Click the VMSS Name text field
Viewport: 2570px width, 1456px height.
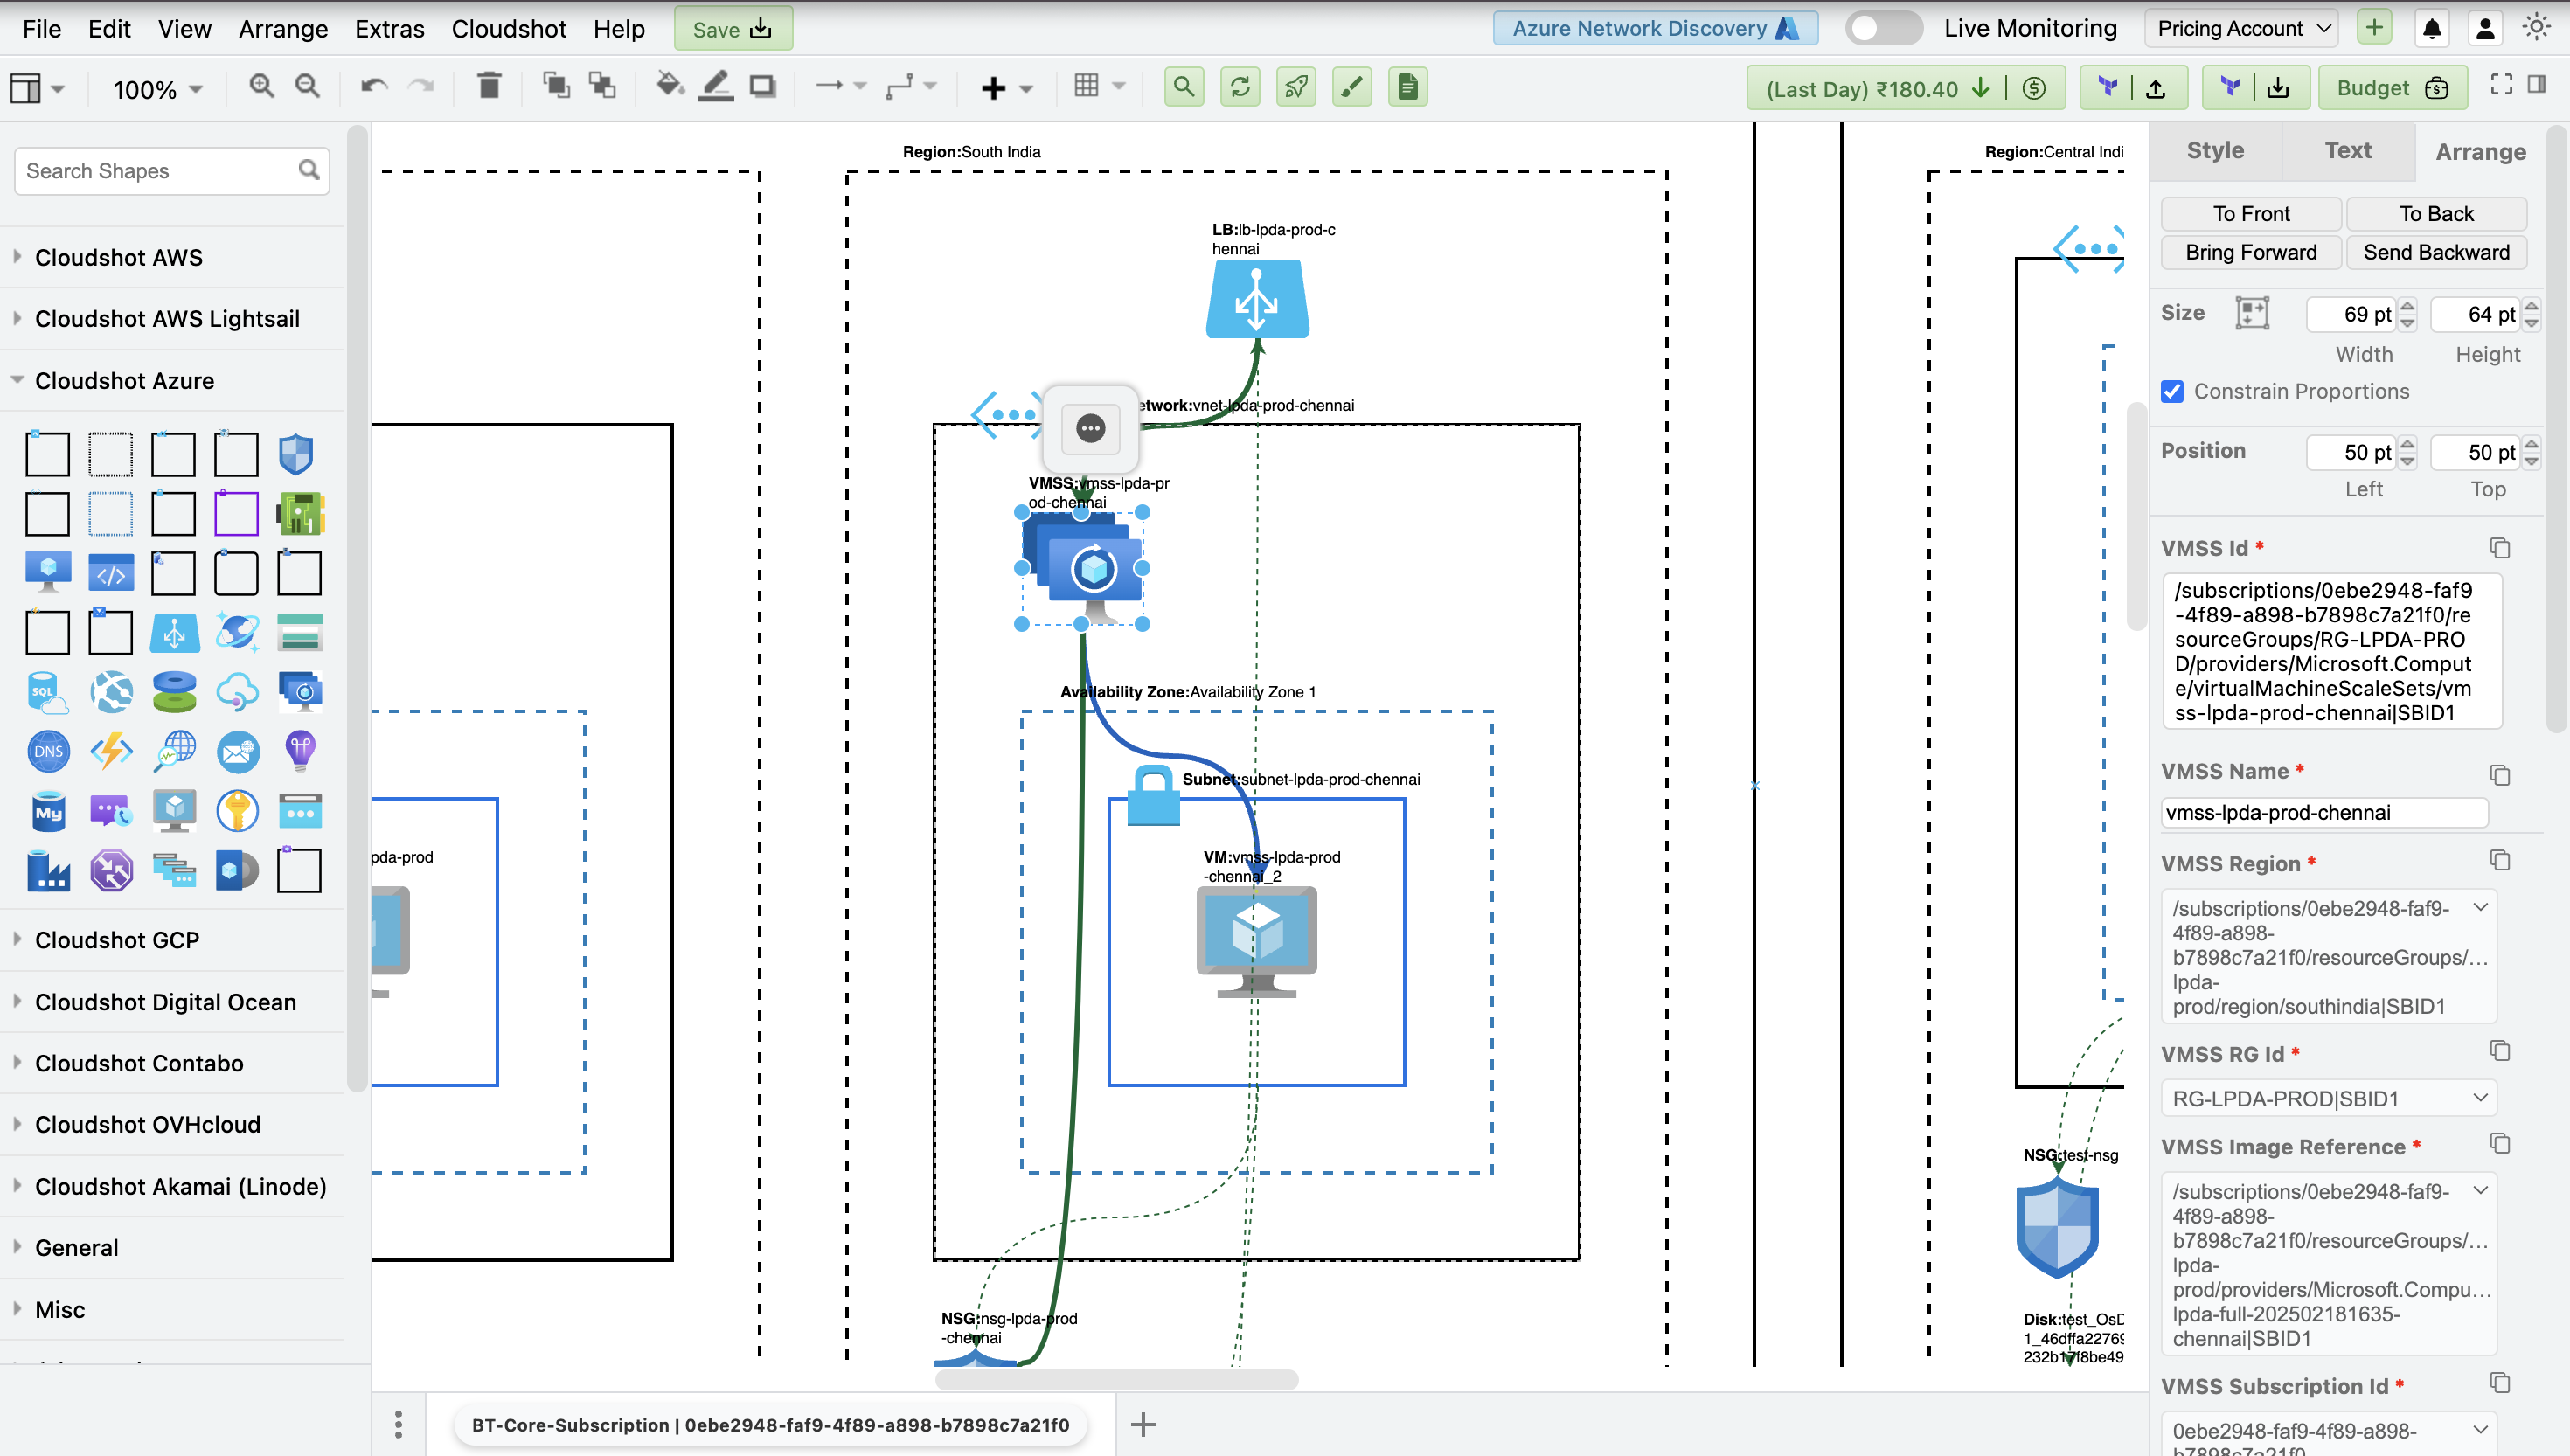[2324, 812]
